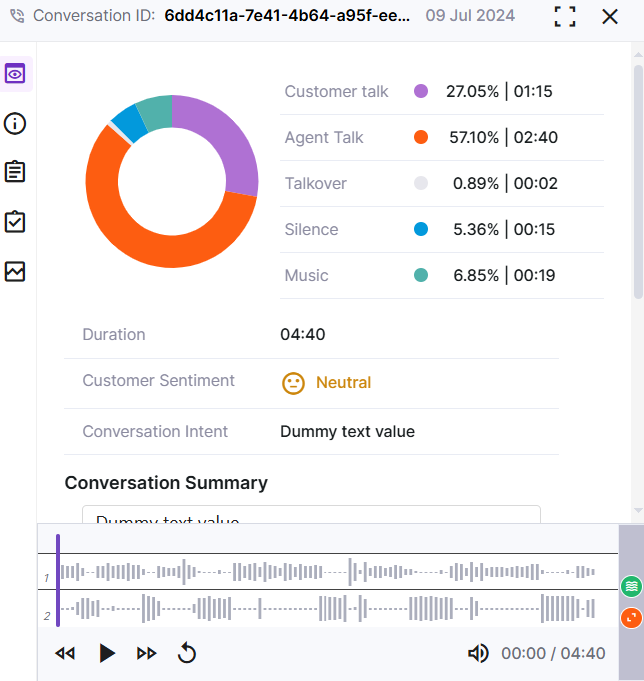Click the Neutral sentiment face icon
Image resolution: width=644 pixels, height=681 pixels.
(x=293, y=383)
